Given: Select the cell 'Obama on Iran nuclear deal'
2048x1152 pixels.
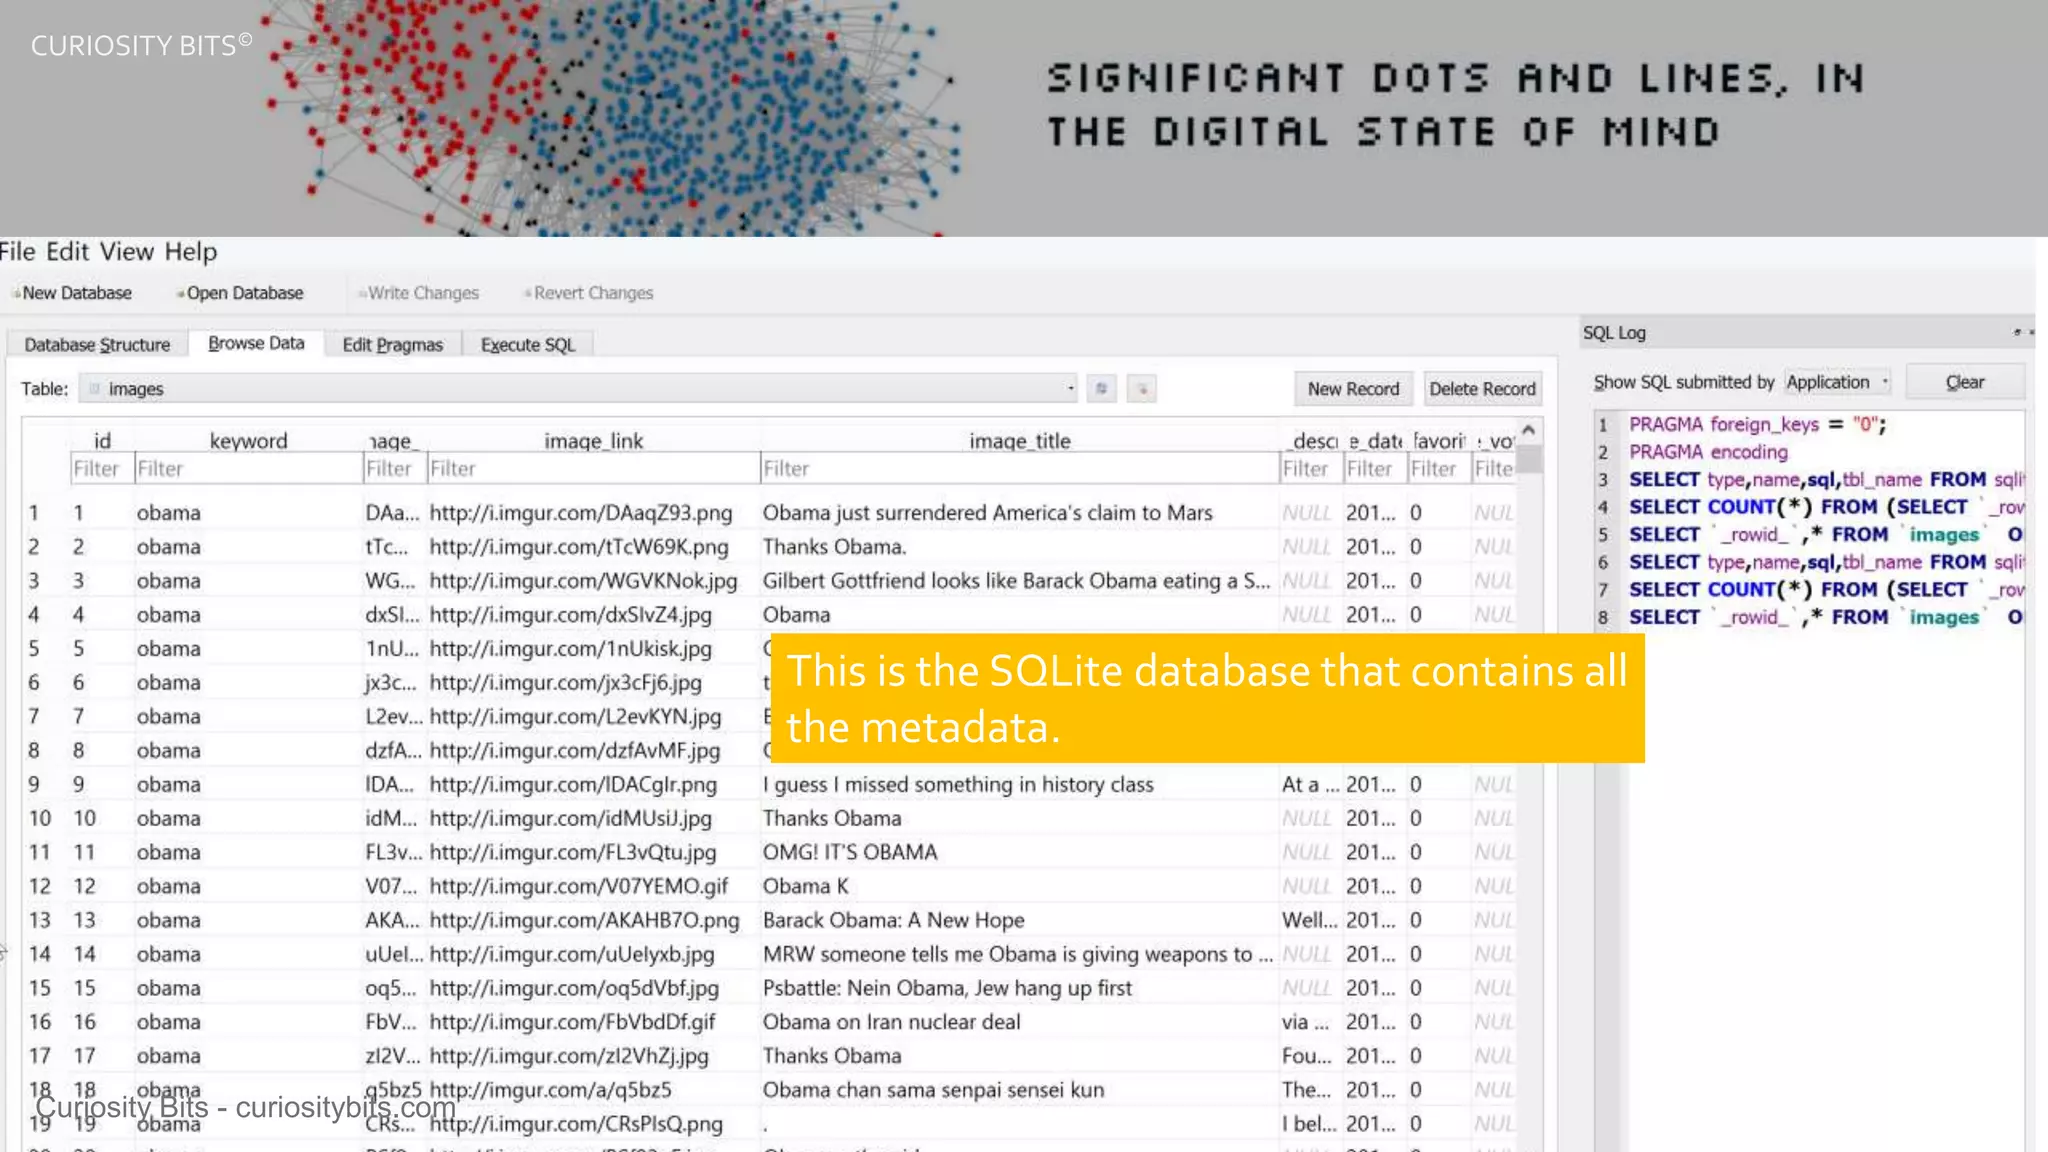Looking at the screenshot, I should coord(891,1022).
